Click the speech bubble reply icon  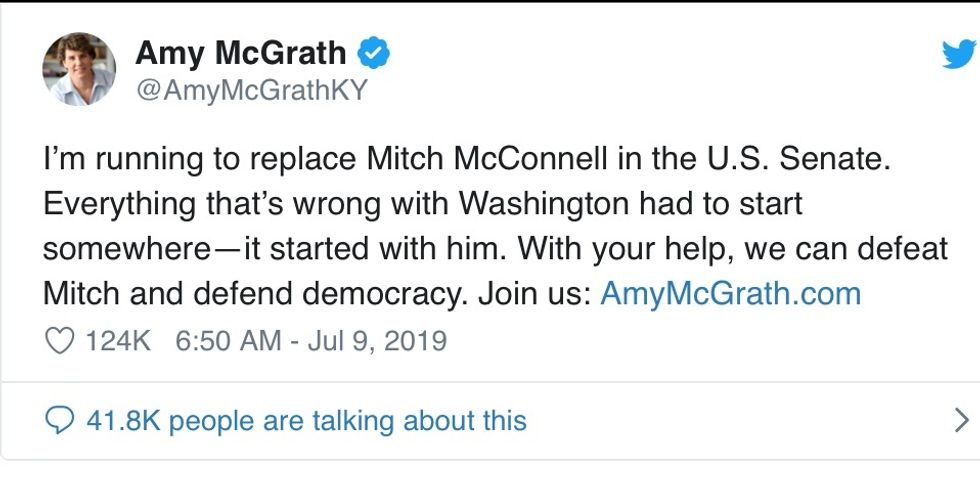click(x=61, y=420)
